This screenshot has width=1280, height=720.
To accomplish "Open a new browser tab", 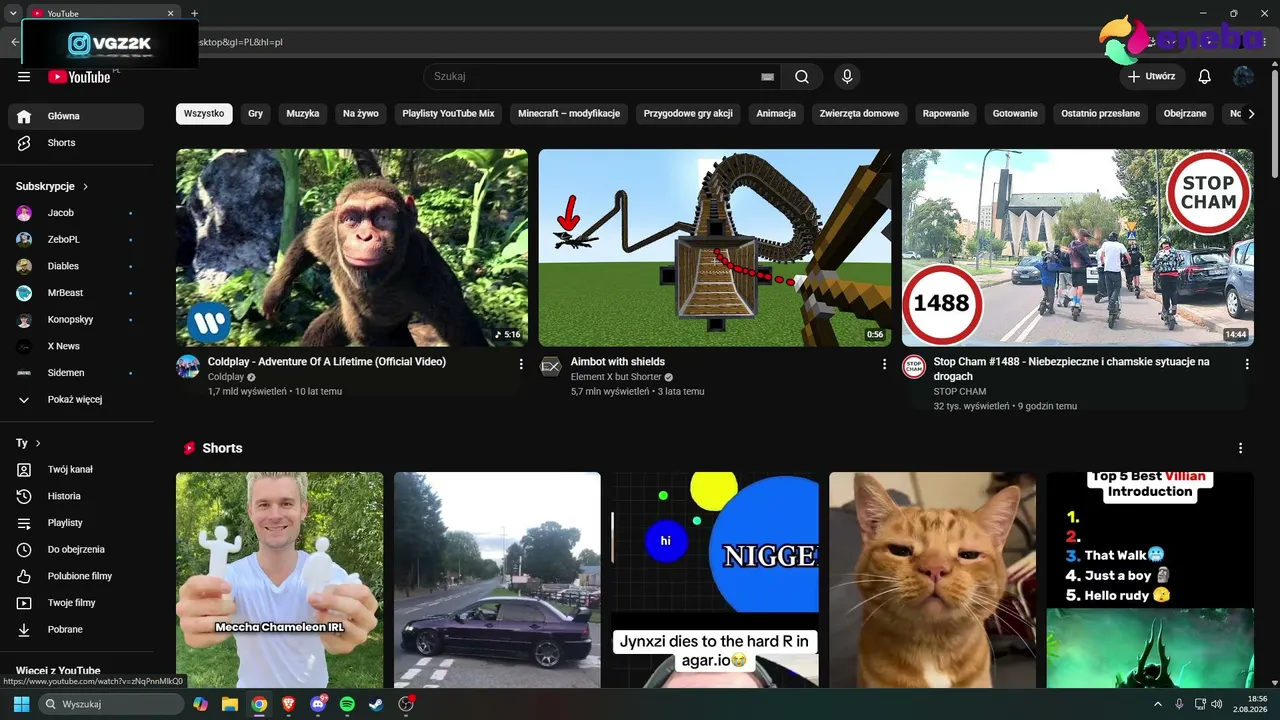I will [194, 13].
